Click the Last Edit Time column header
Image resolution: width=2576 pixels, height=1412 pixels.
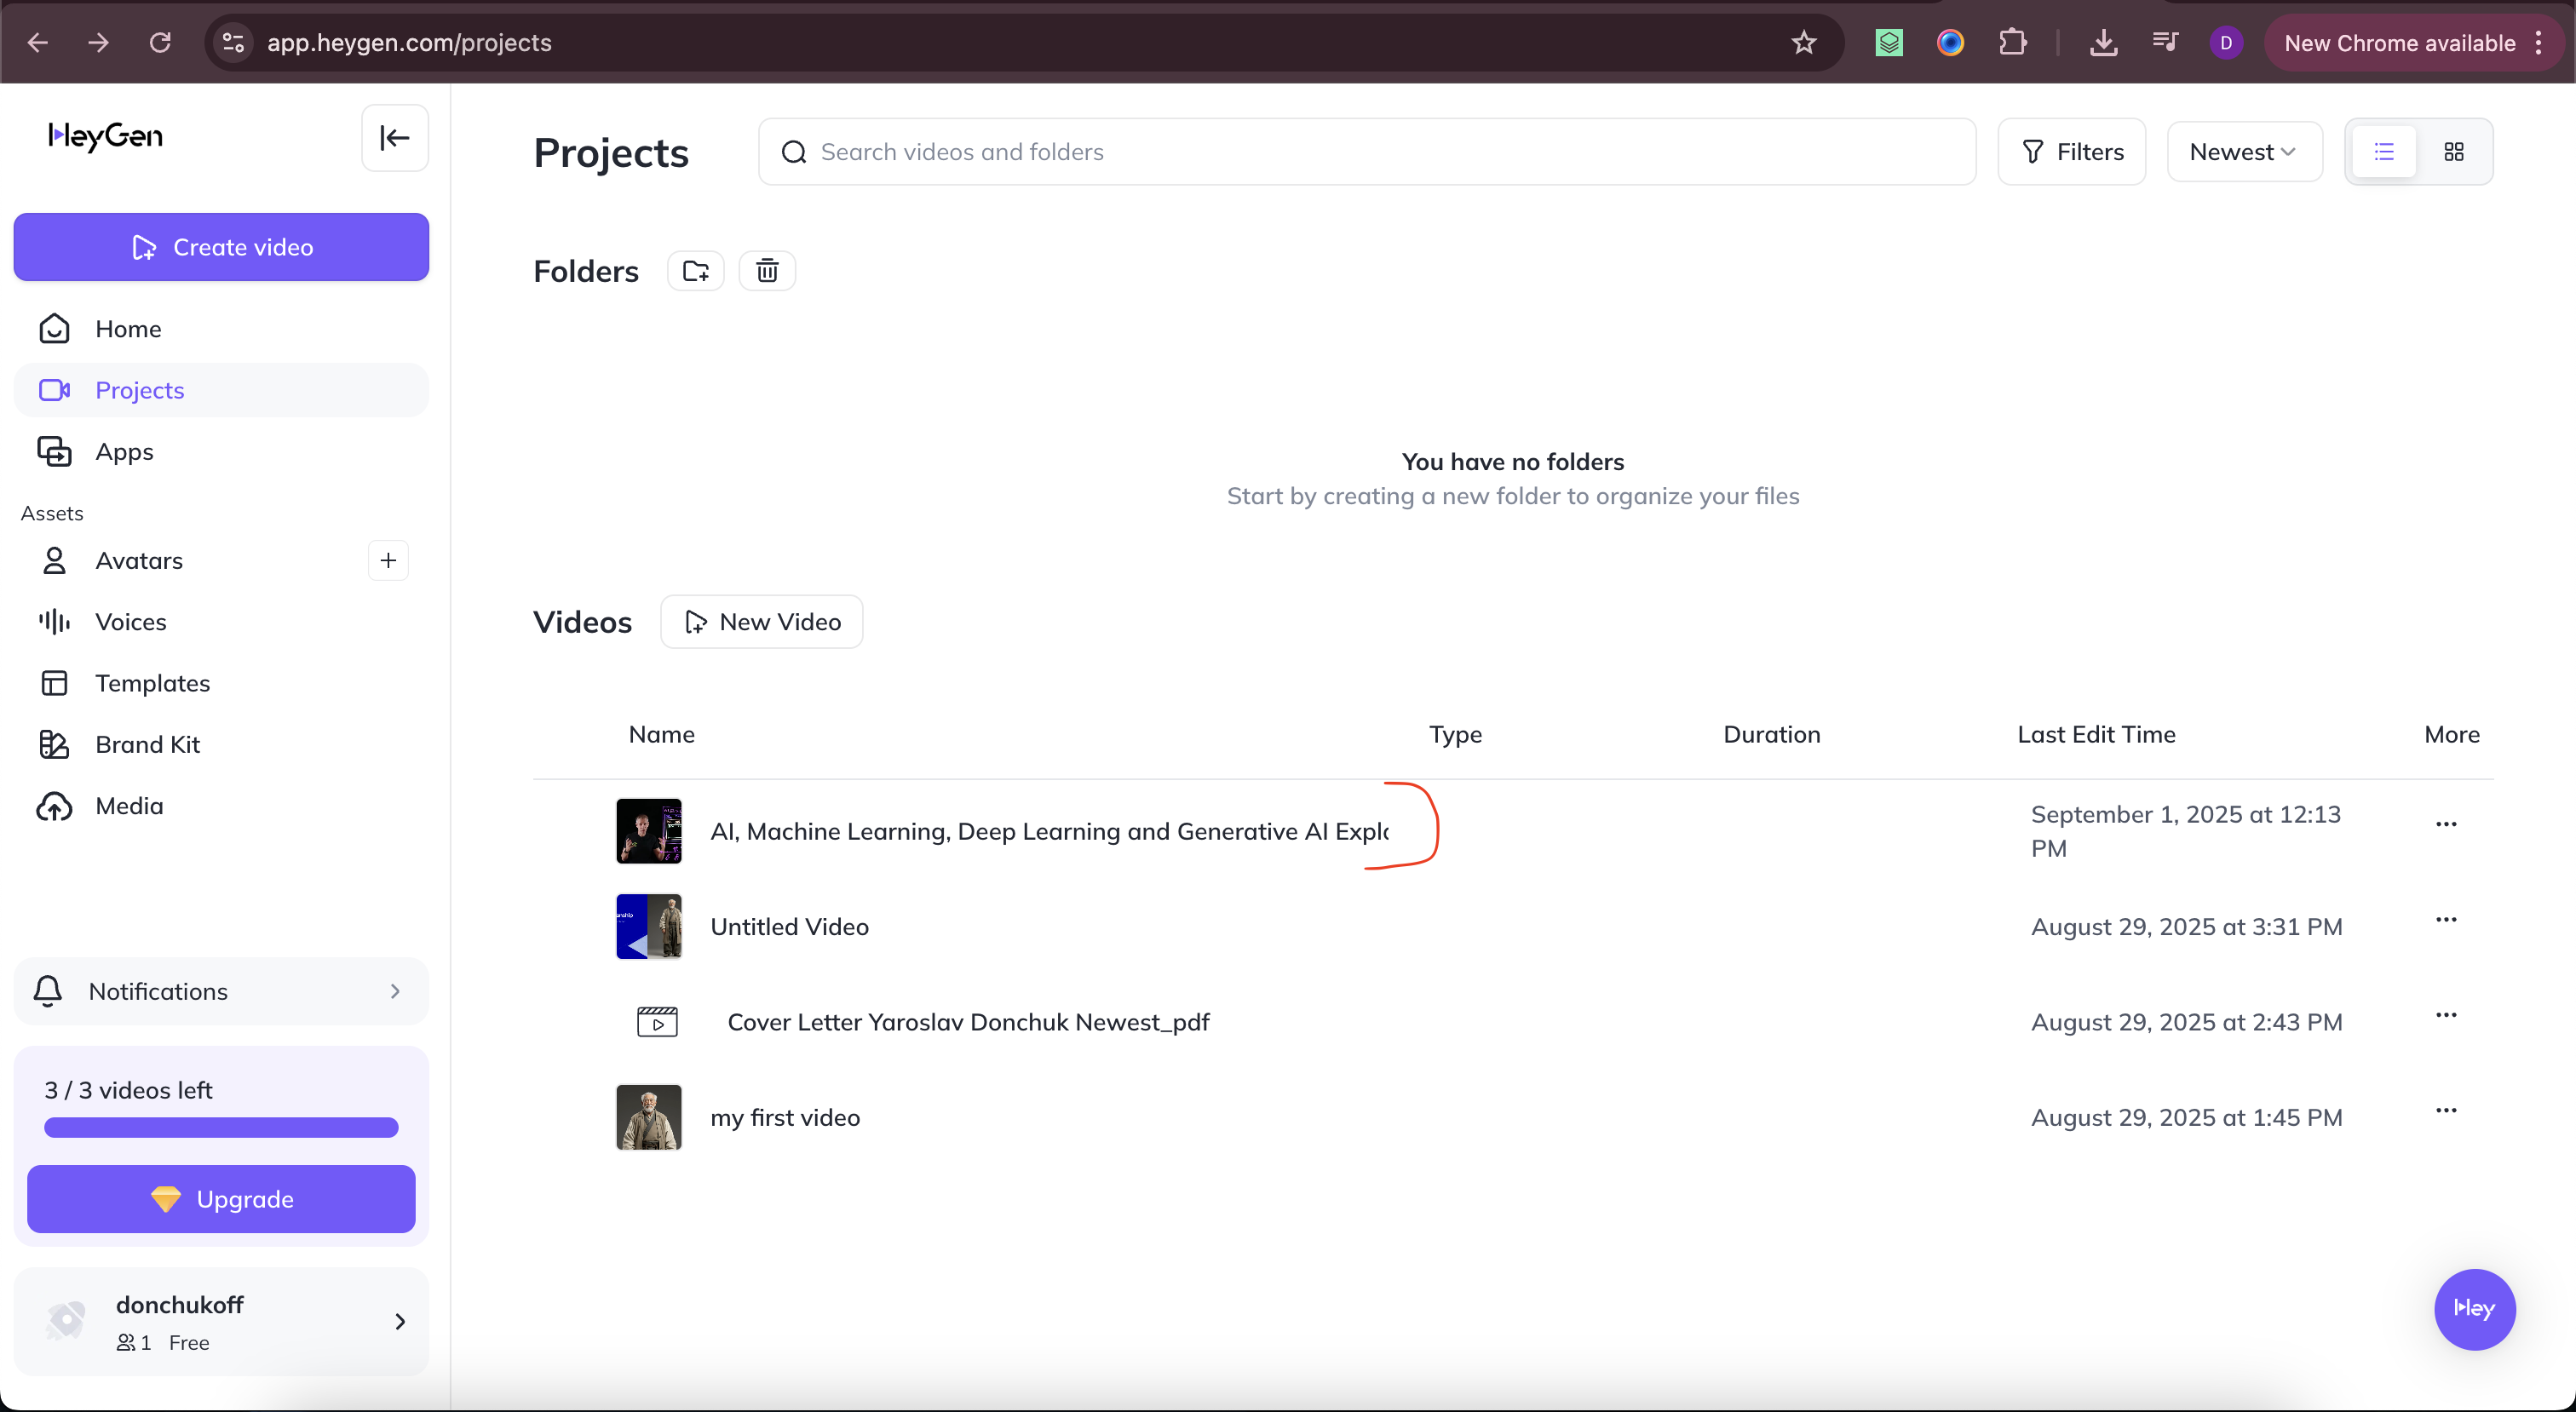(x=2096, y=735)
